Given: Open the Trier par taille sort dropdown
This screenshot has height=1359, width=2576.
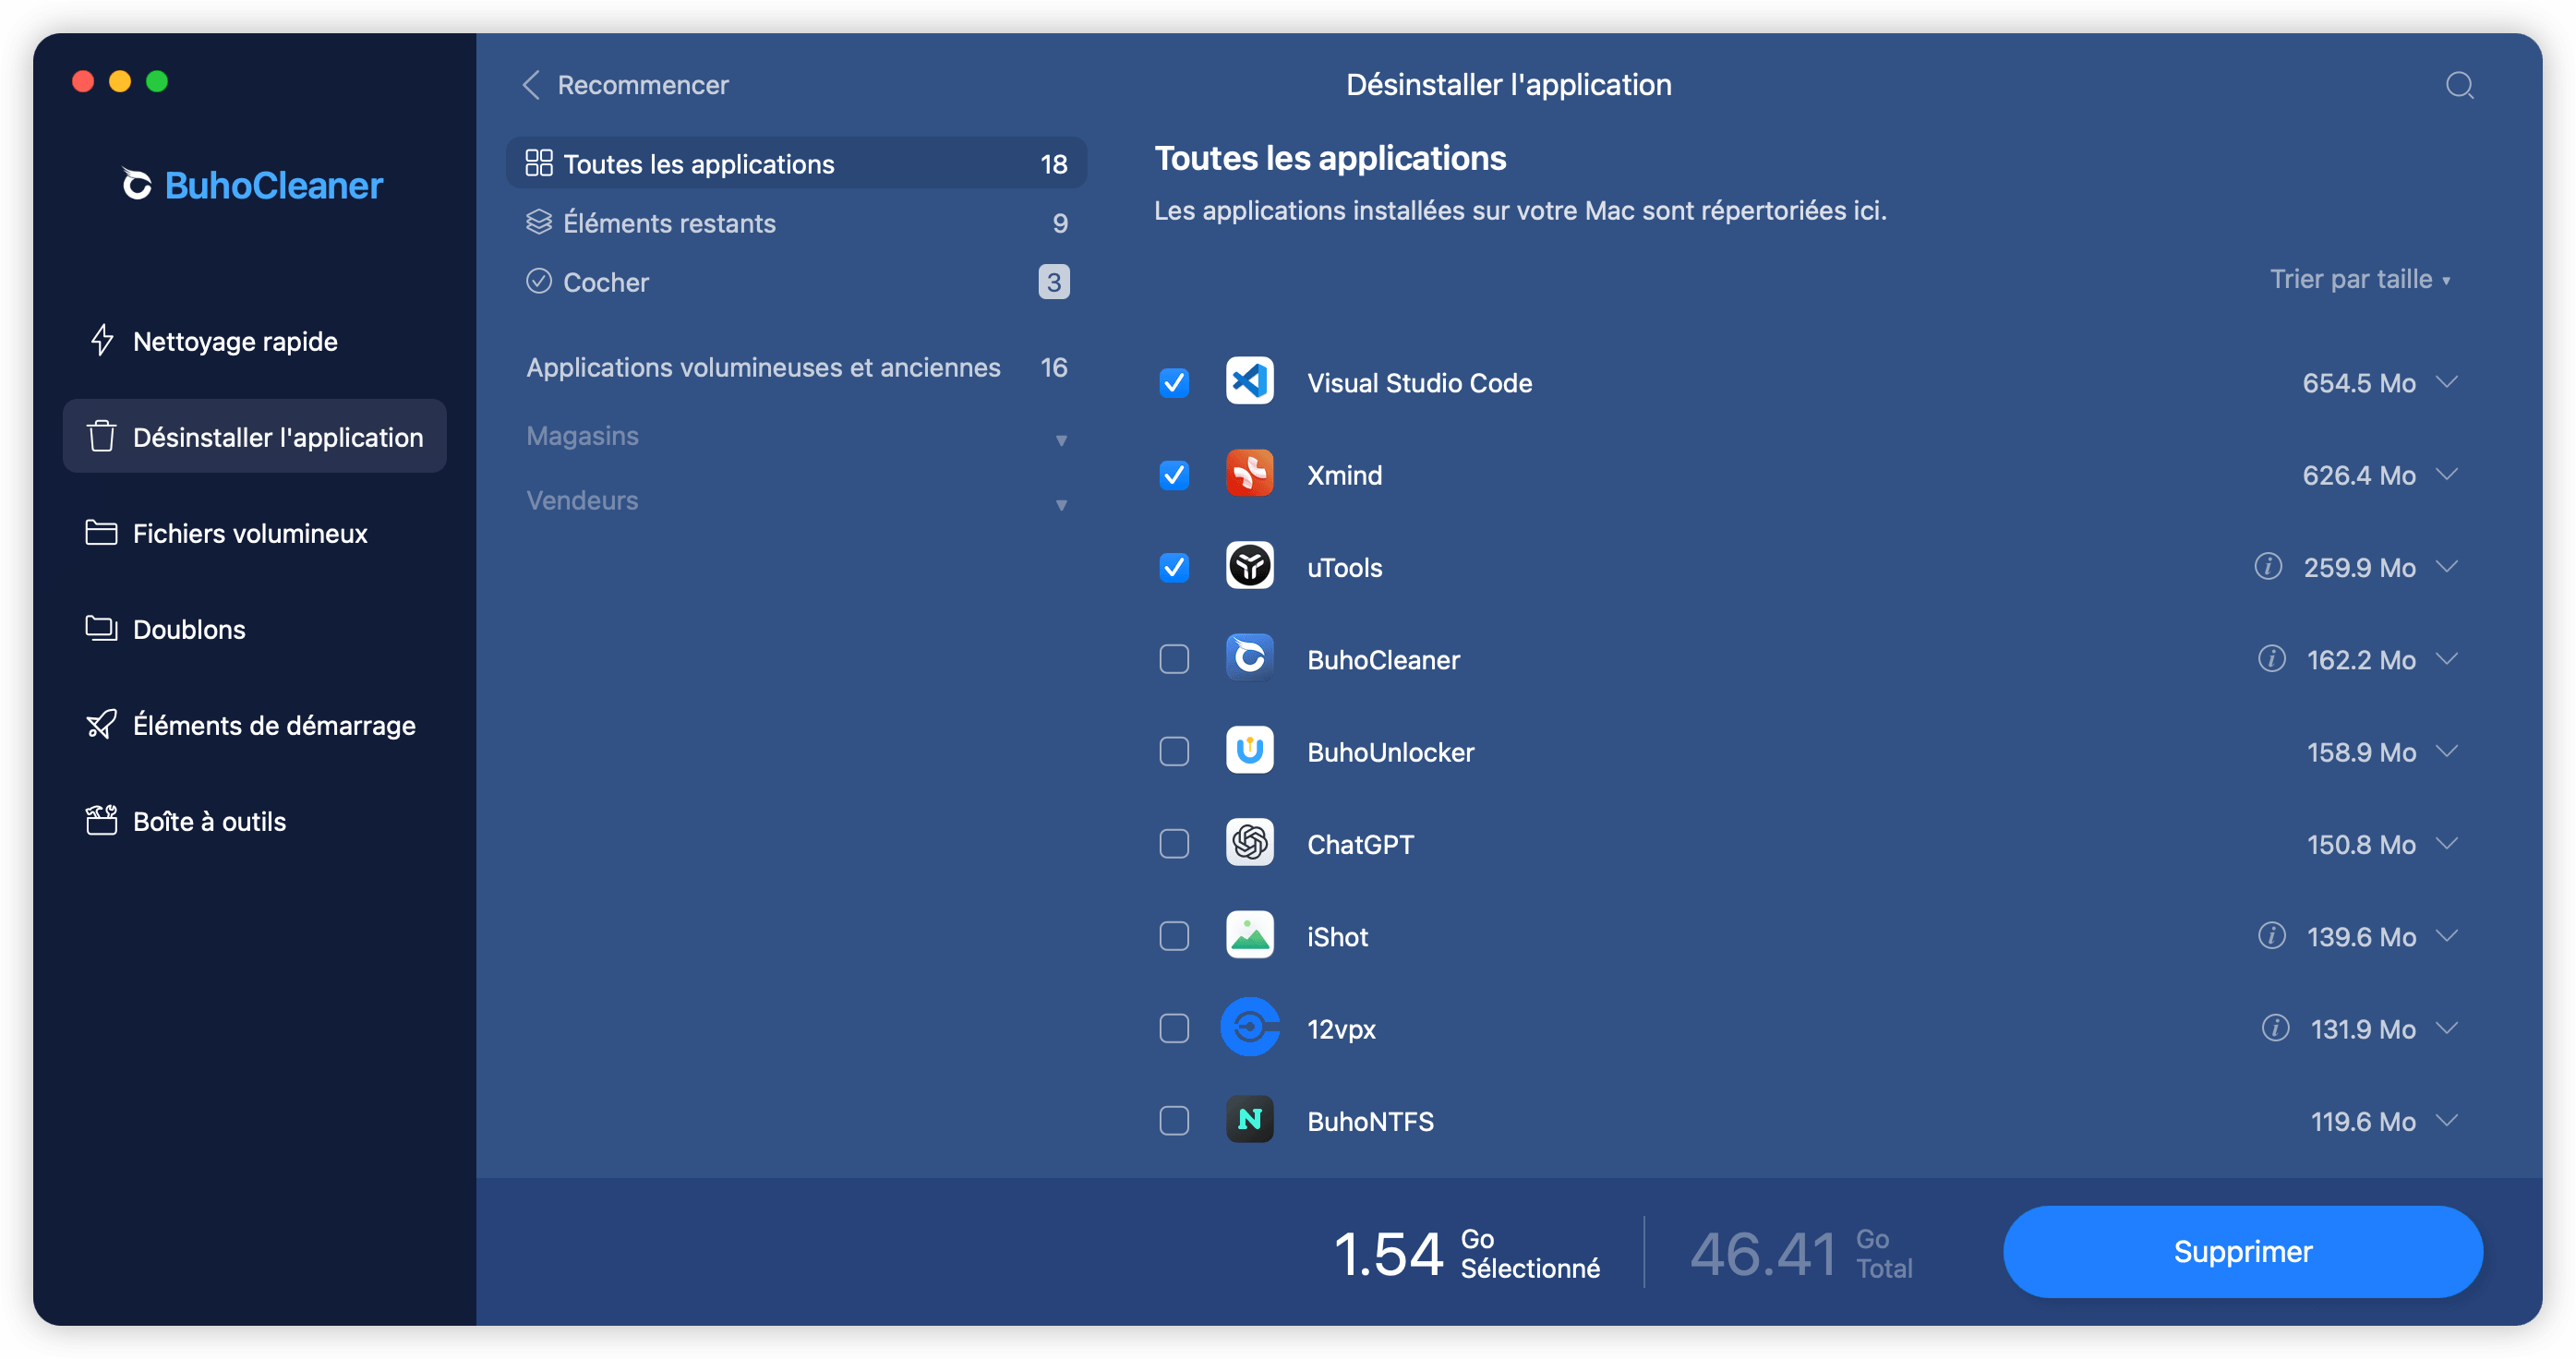Looking at the screenshot, I should [2360, 279].
